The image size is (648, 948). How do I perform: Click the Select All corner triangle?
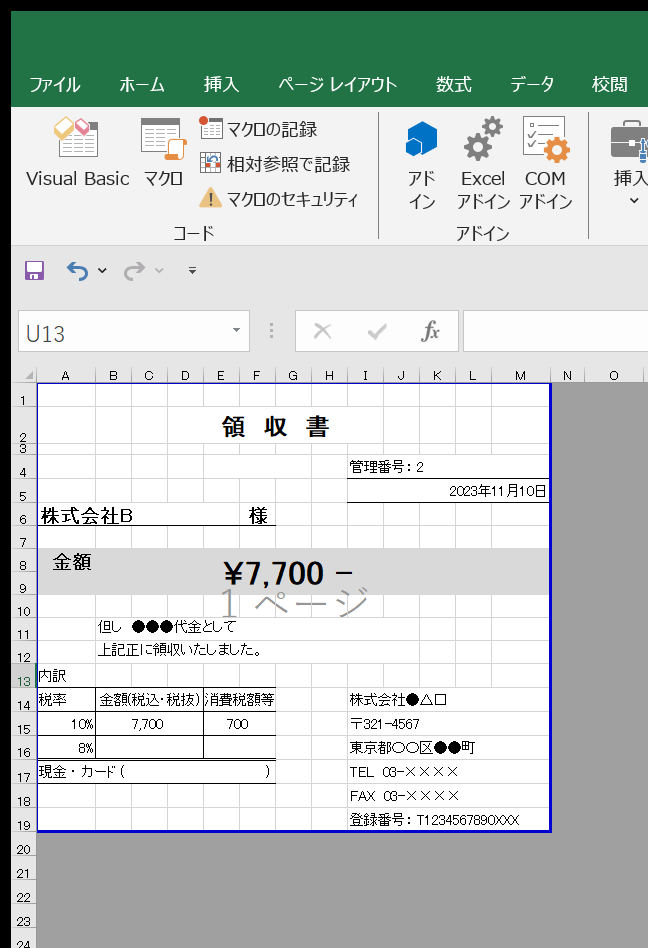[29, 375]
